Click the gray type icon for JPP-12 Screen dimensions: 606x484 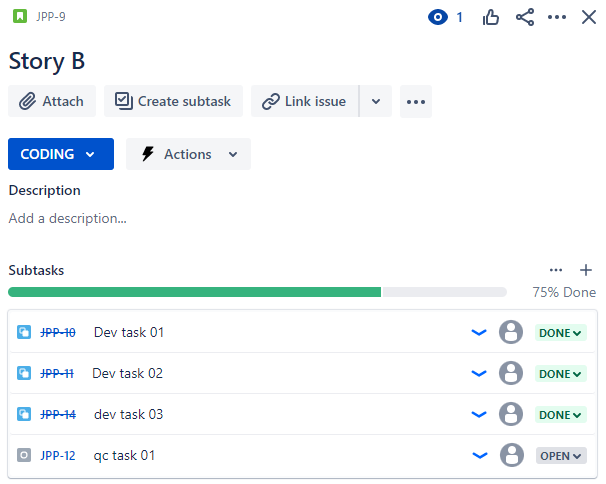(24, 455)
